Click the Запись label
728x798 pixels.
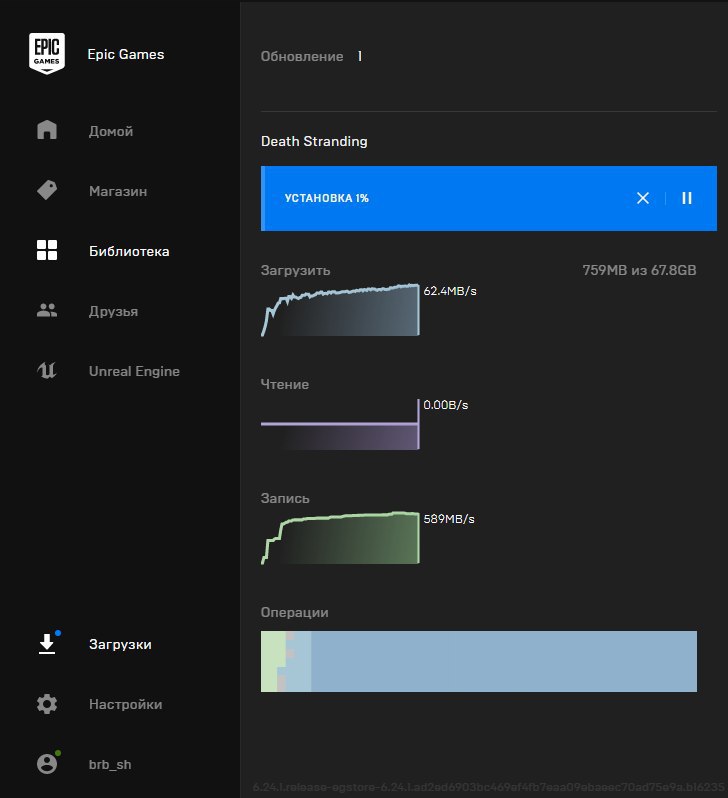(285, 498)
